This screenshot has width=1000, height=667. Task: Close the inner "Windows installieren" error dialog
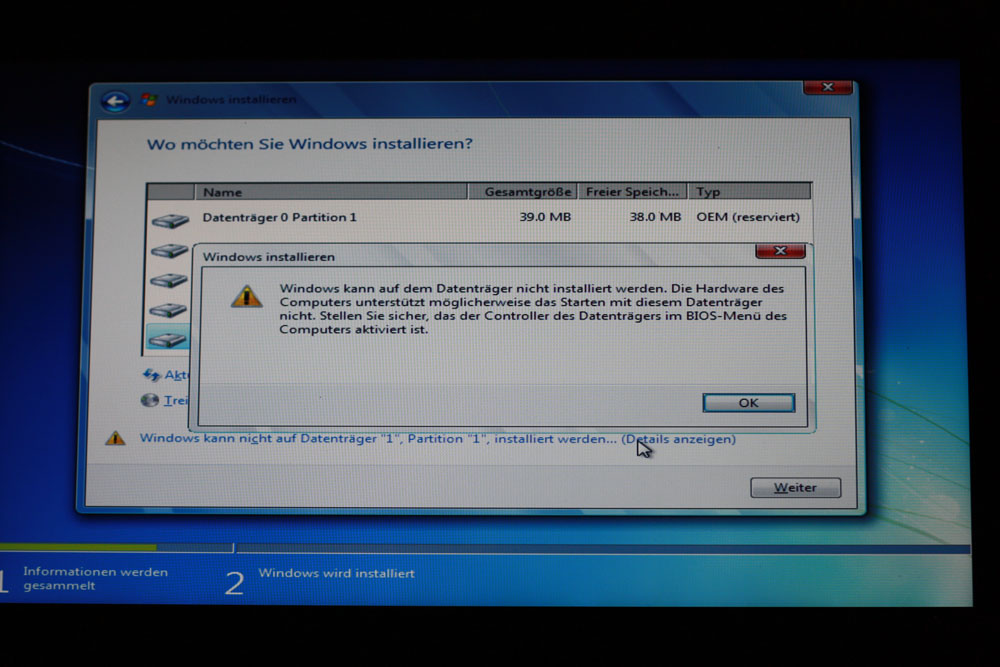click(780, 251)
